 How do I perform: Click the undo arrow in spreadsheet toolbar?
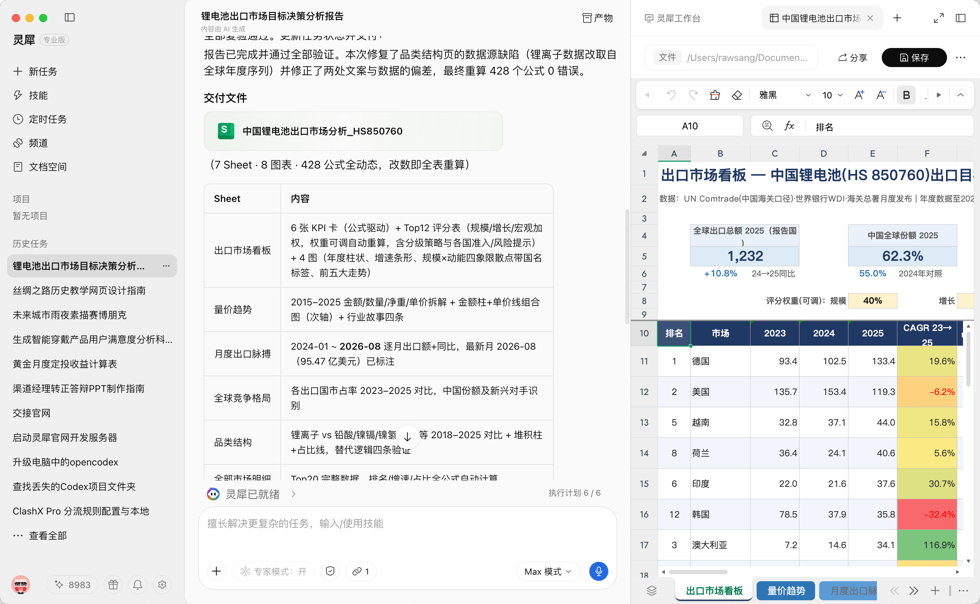671,95
